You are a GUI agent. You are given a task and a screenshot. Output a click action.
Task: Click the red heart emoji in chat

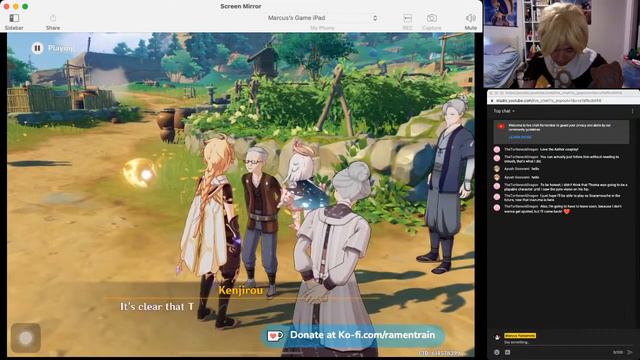point(567,211)
